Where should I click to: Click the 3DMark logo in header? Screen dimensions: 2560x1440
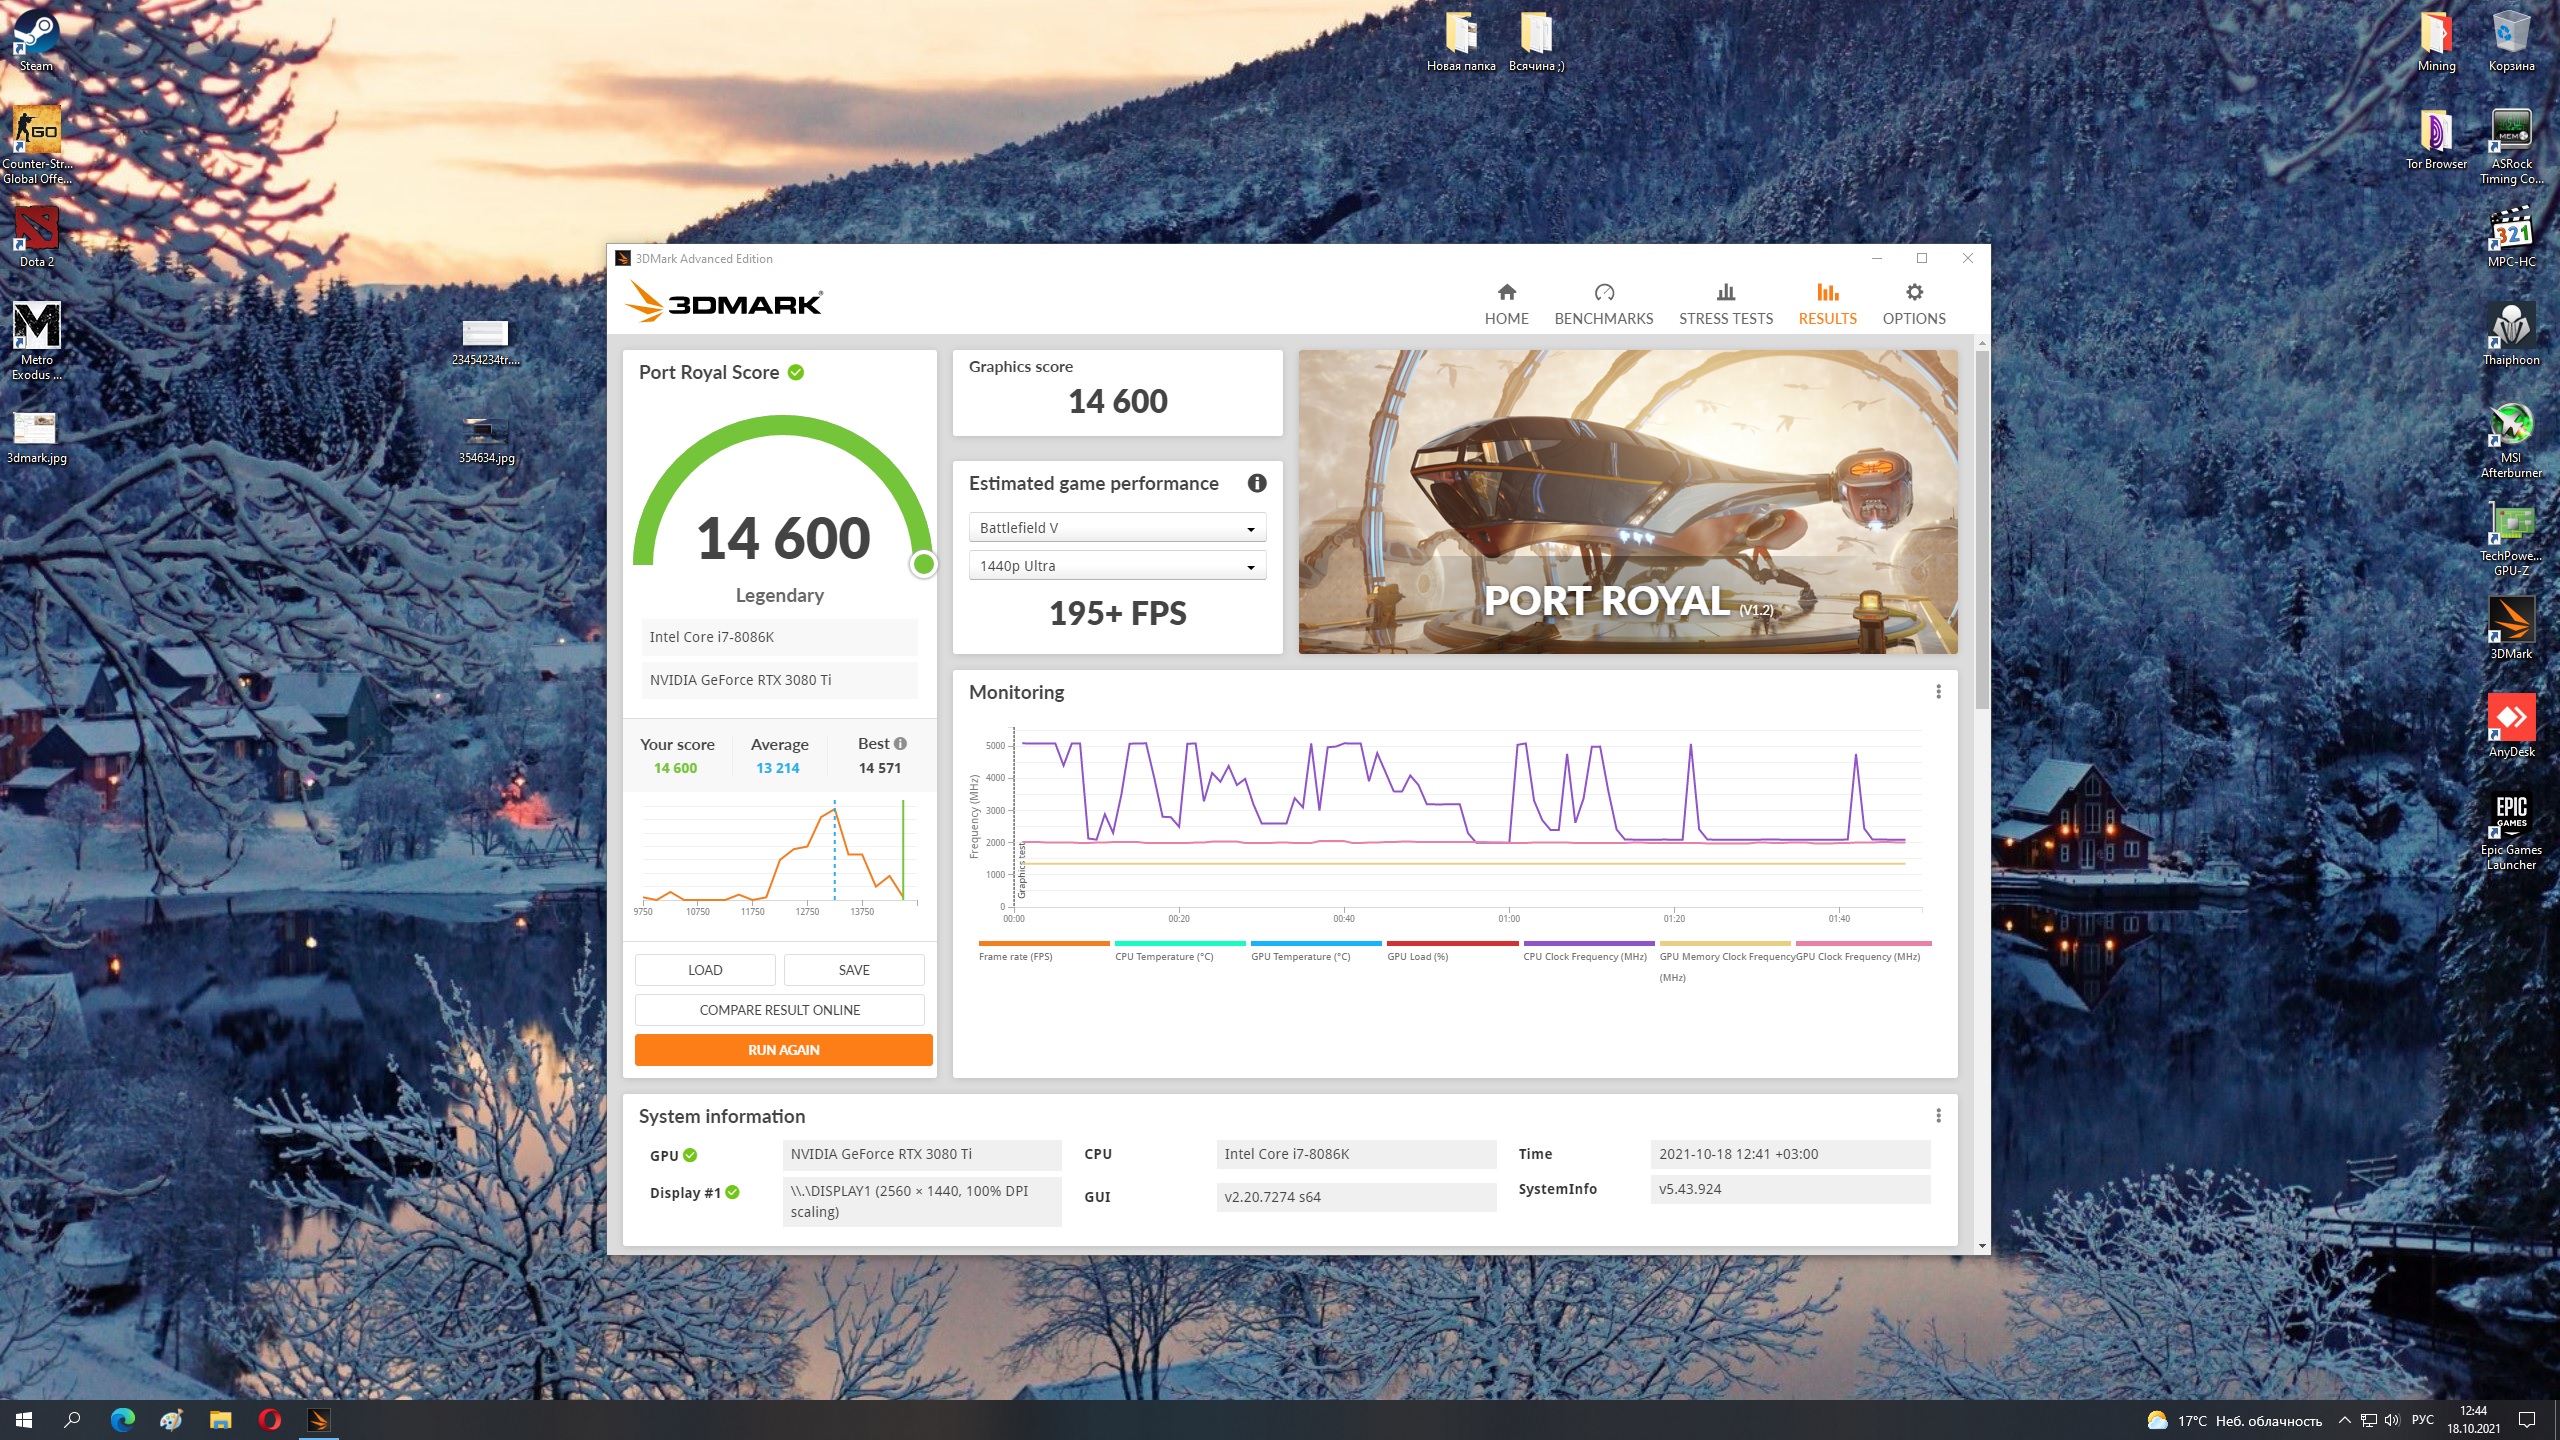pyautogui.click(x=723, y=302)
